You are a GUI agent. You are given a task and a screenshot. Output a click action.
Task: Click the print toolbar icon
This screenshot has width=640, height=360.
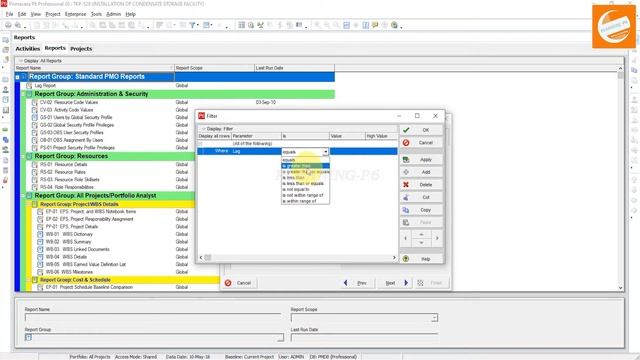(x=8, y=25)
